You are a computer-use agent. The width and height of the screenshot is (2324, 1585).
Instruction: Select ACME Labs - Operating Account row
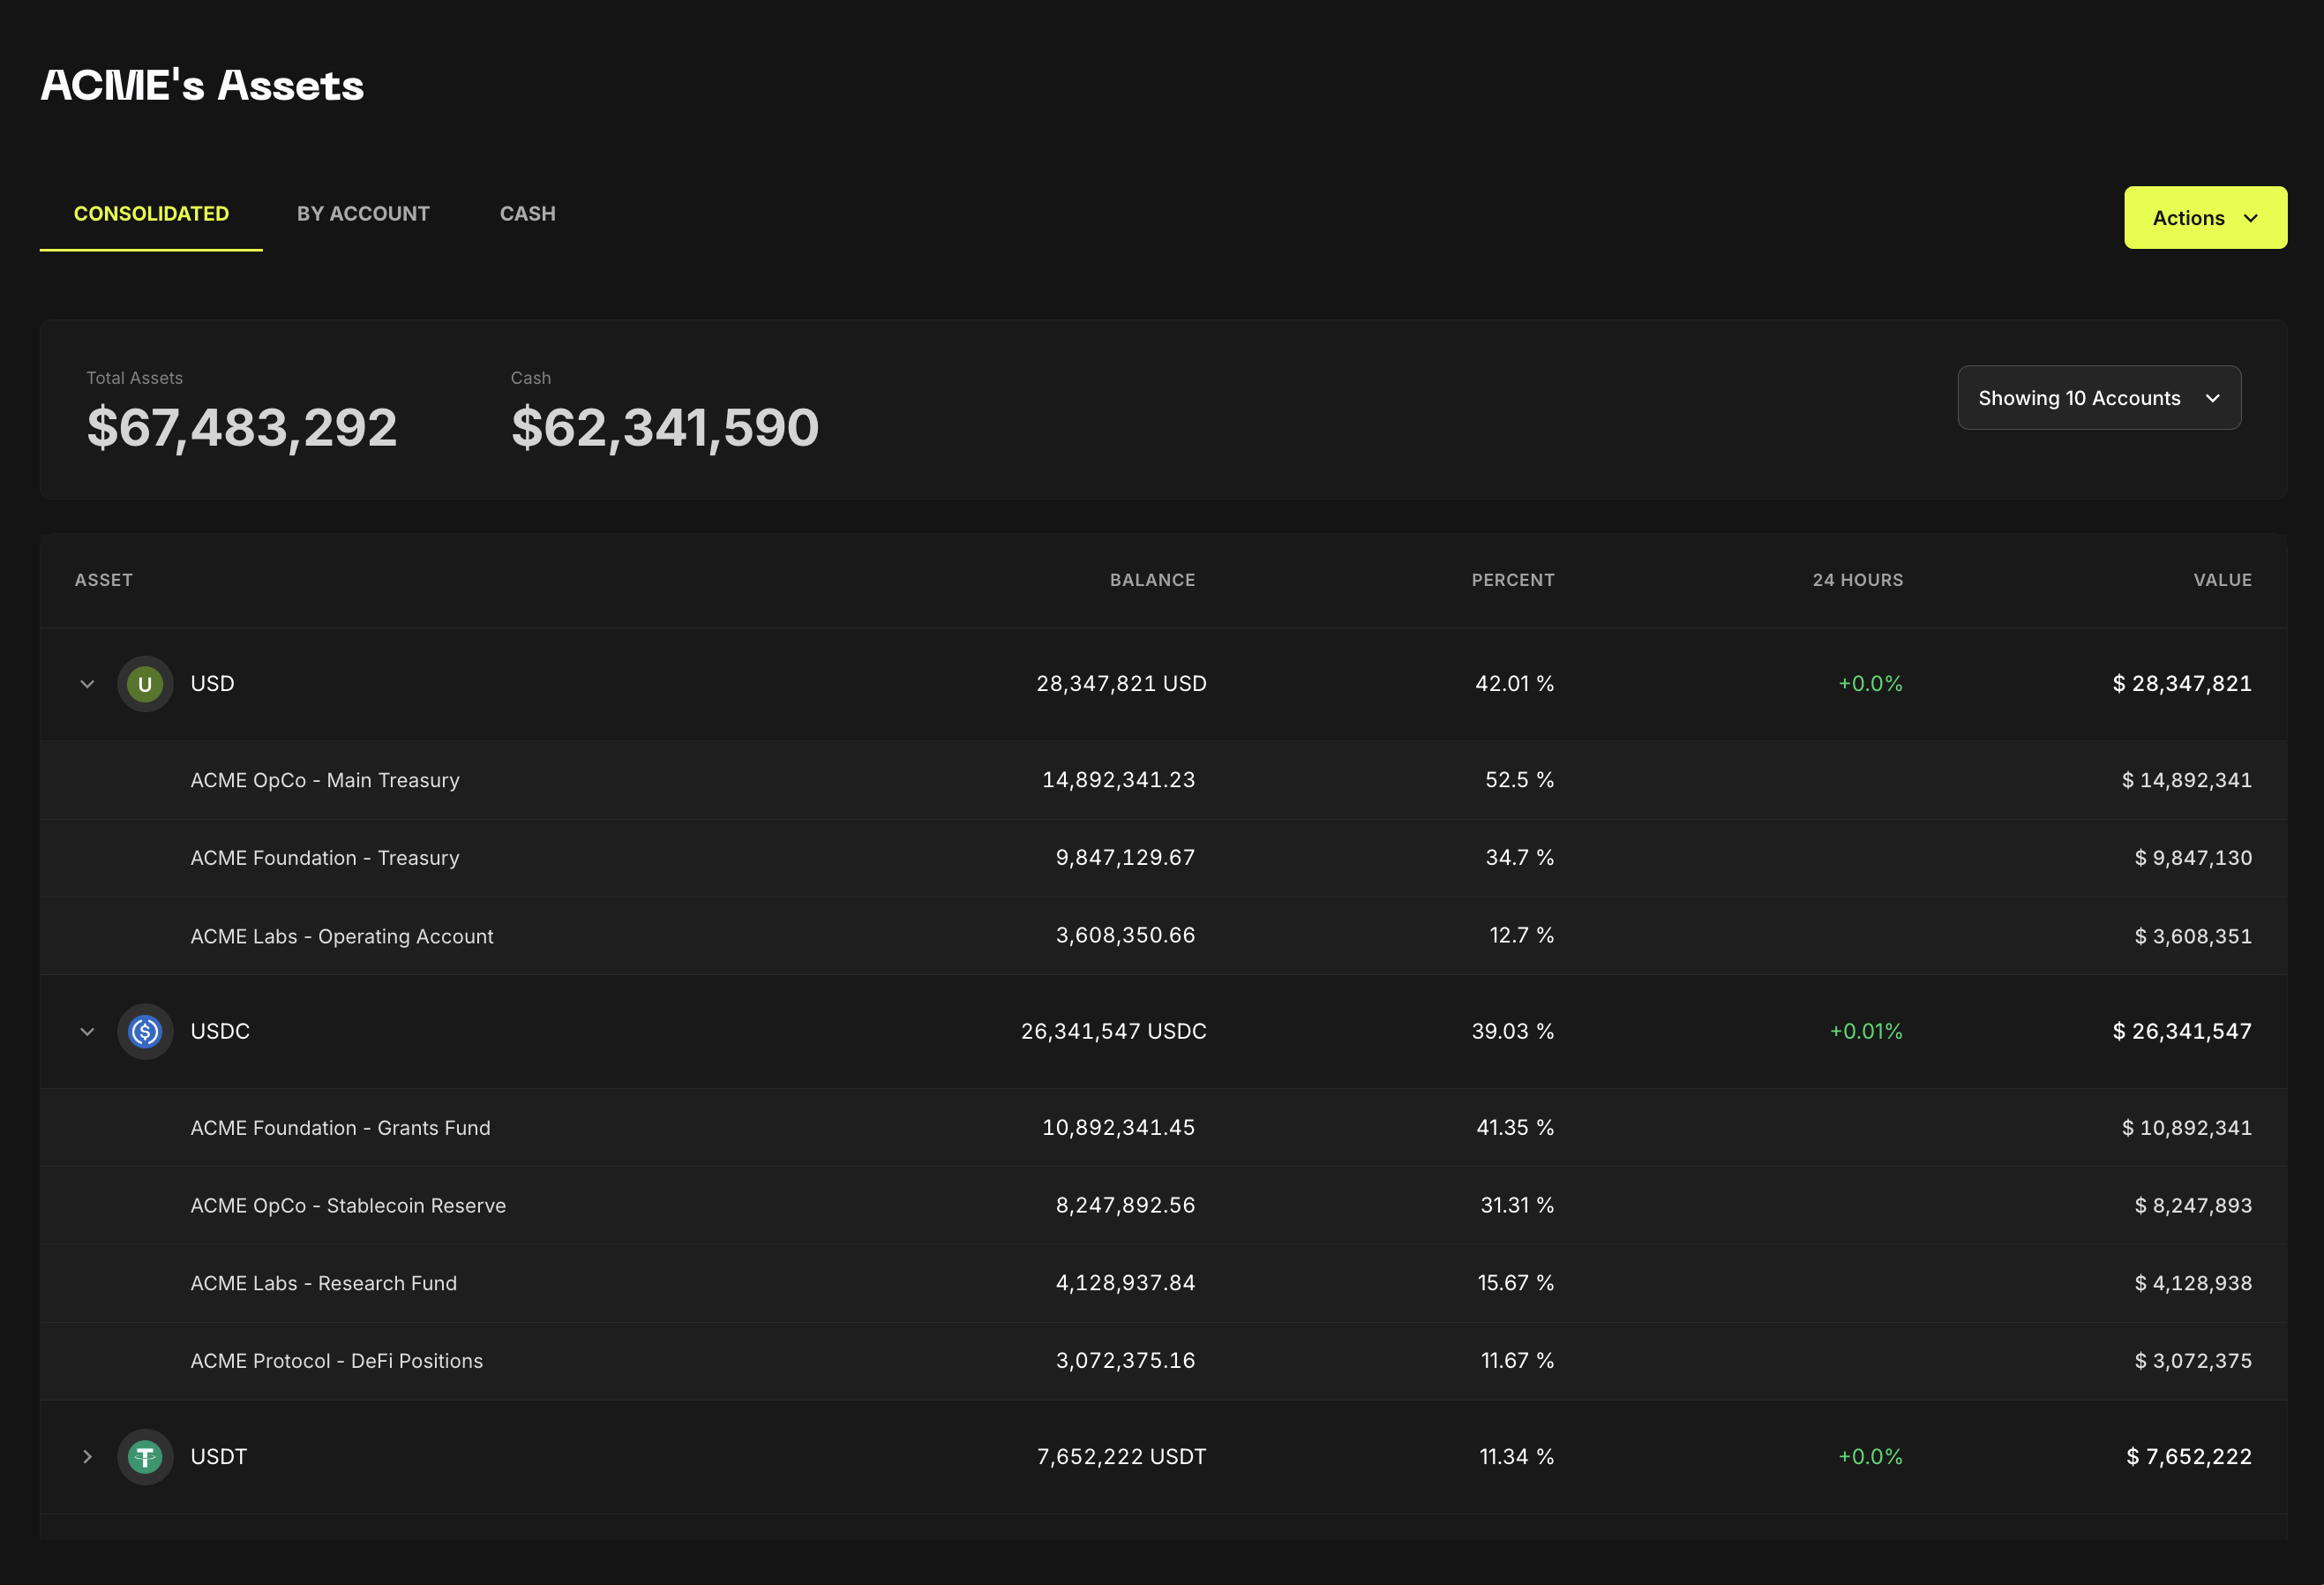tap(1163, 936)
